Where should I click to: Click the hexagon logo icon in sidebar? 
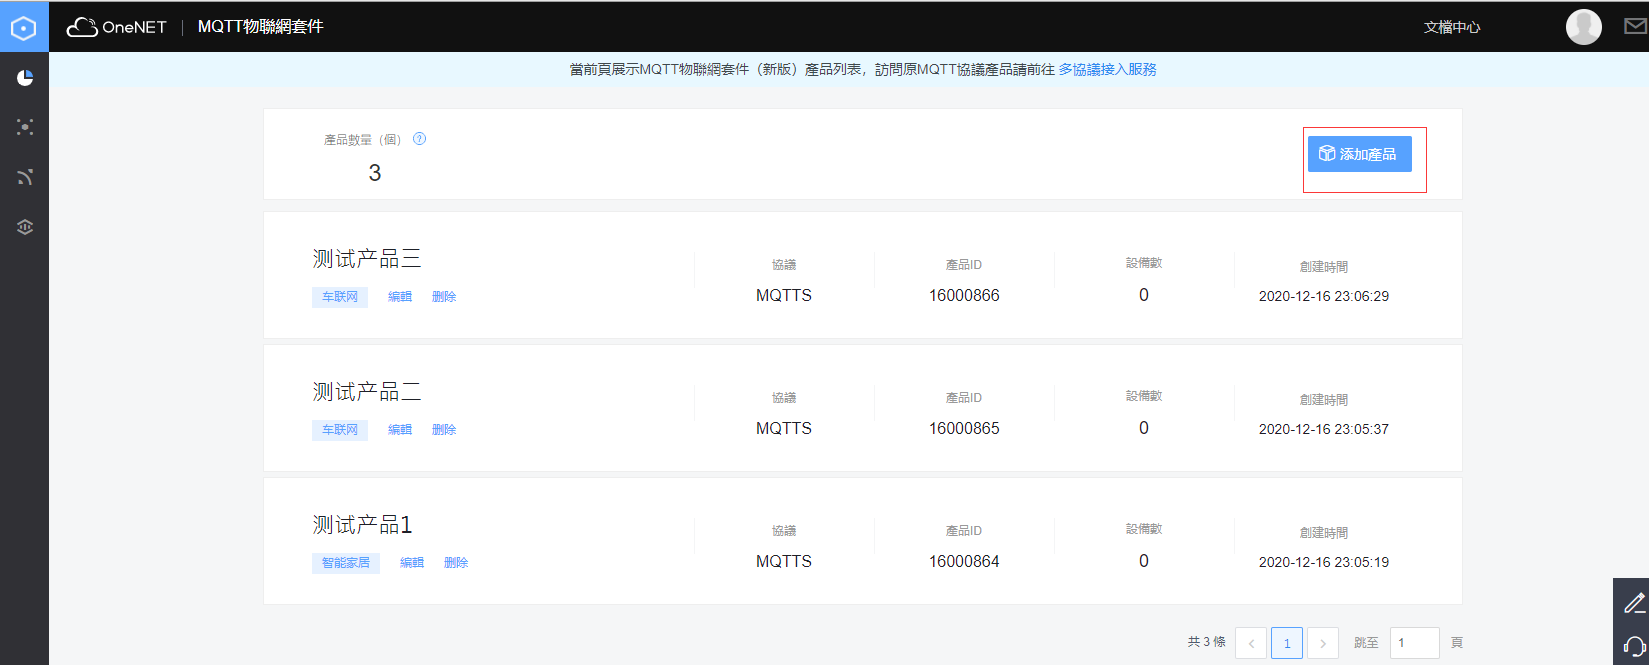pos(24,28)
